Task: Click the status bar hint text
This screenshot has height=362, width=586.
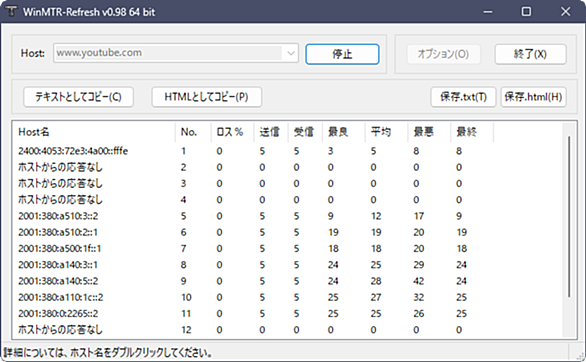Action: click(x=108, y=352)
